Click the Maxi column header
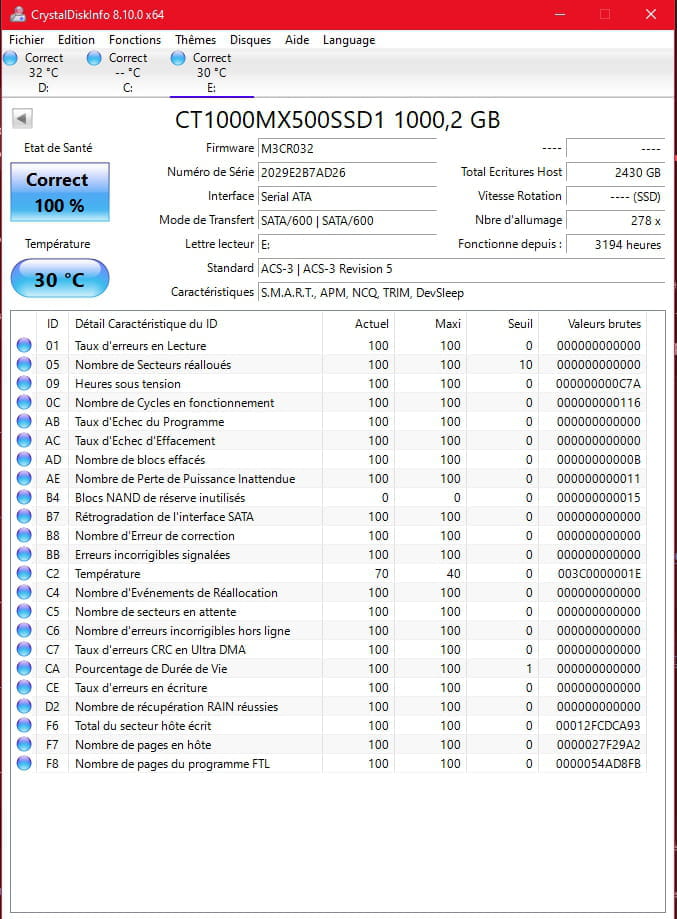The height and width of the screenshot is (919, 677). click(431, 324)
